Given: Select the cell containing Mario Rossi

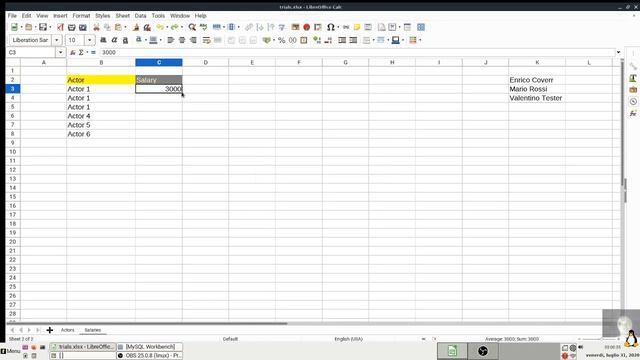Looking at the screenshot, I should pyautogui.click(x=537, y=89).
